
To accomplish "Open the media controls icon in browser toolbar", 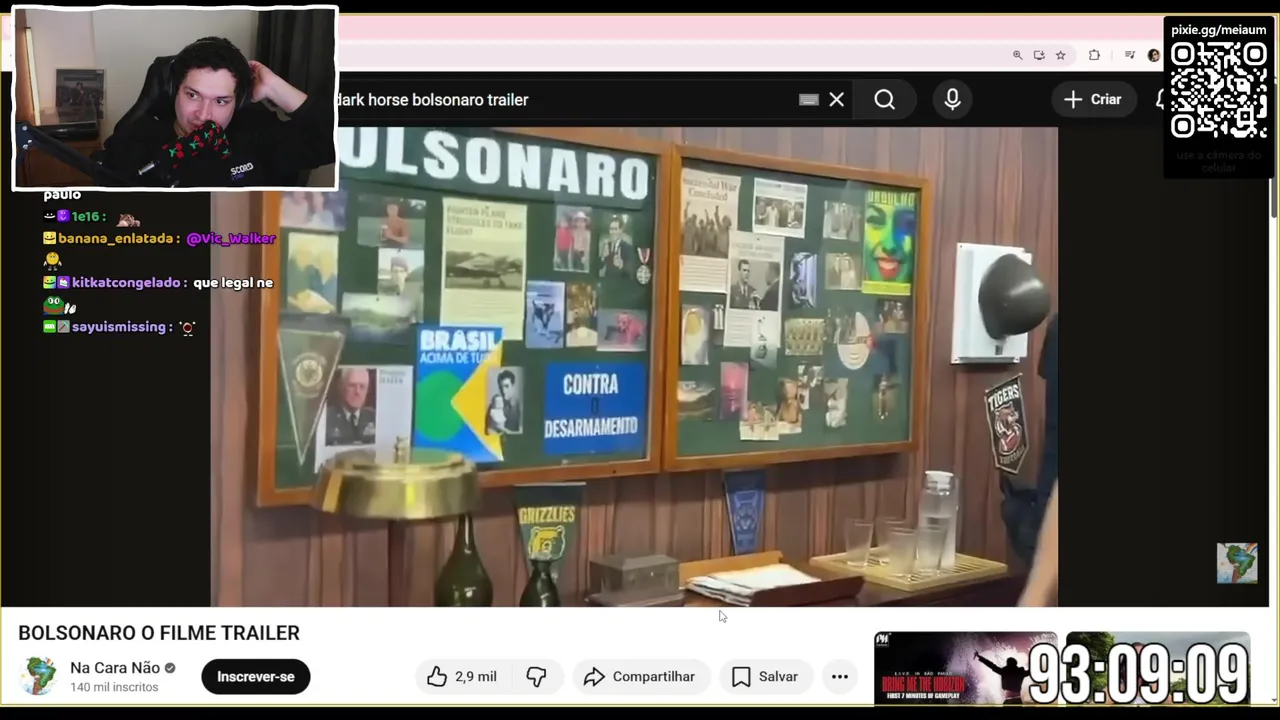I will pos(1129,55).
